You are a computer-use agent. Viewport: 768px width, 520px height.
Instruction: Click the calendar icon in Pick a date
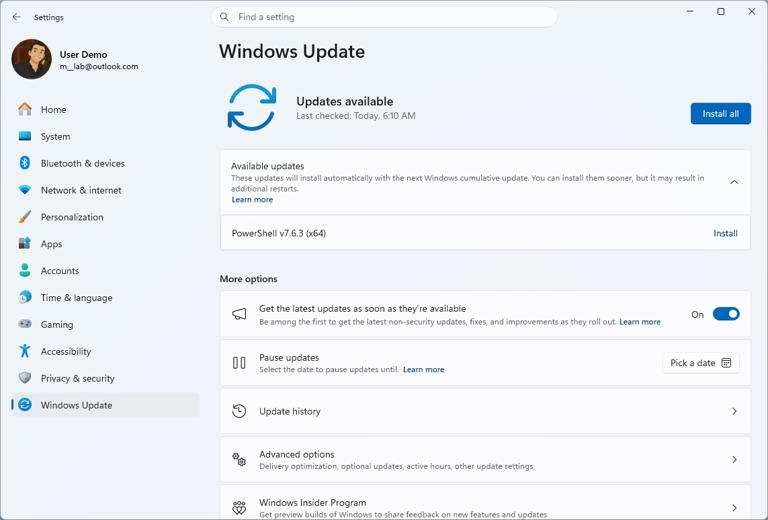click(x=726, y=363)
